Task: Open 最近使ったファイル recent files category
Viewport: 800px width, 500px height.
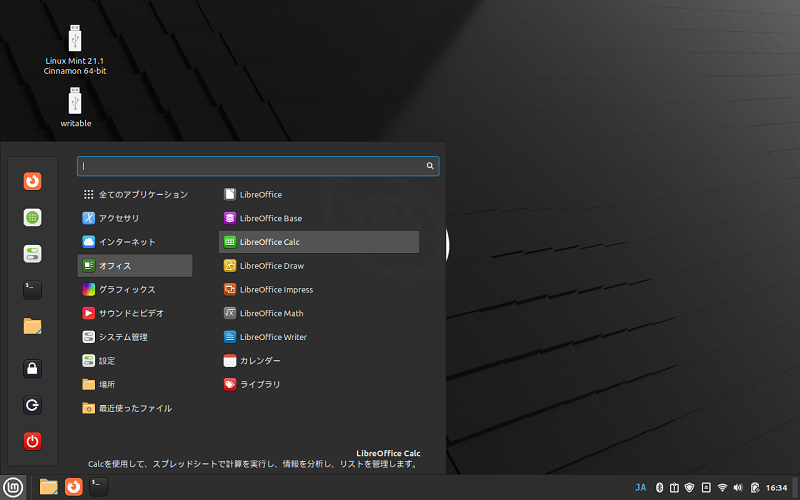Action: point(135,408)
